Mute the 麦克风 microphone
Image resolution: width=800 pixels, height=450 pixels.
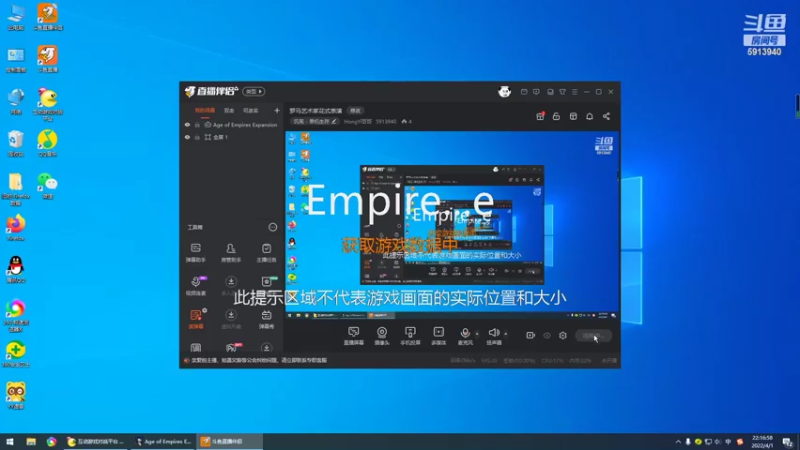pyautogui.click(x=465, y=336)
